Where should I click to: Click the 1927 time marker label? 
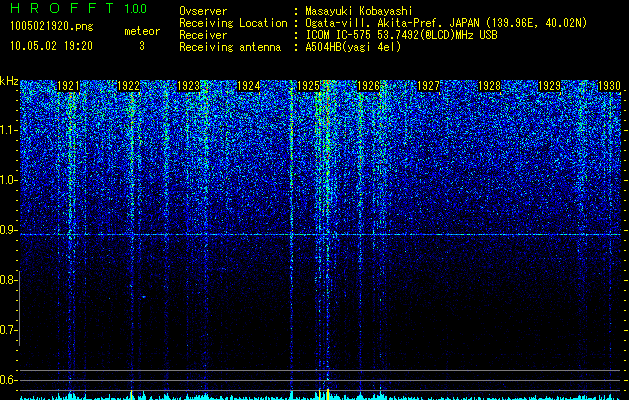429,86
